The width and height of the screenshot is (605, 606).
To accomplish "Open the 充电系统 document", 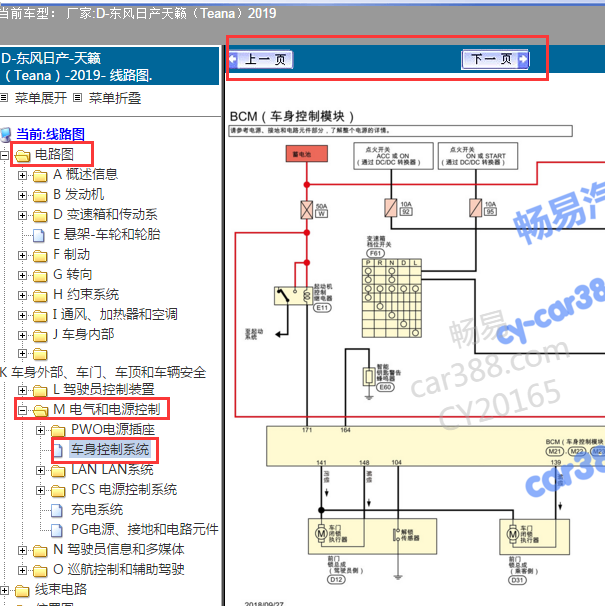I will point(97,510).
